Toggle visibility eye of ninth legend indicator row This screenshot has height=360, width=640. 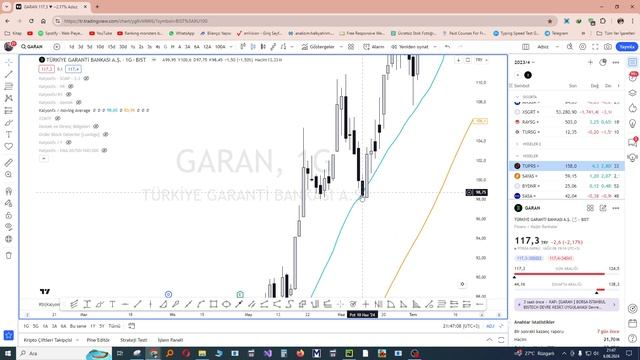click(69, 142)
